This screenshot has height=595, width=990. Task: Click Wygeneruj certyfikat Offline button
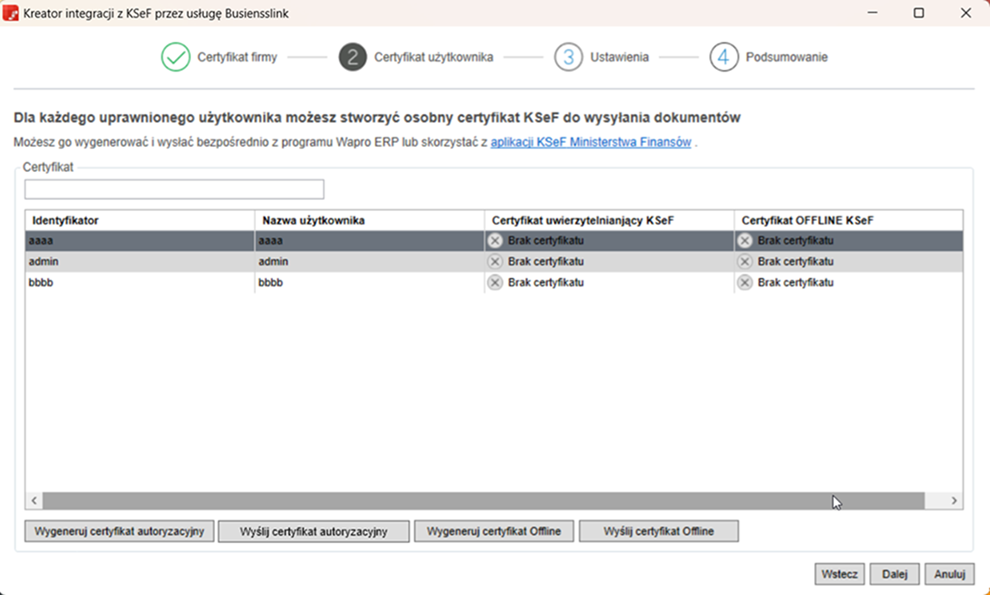point(494,531)
